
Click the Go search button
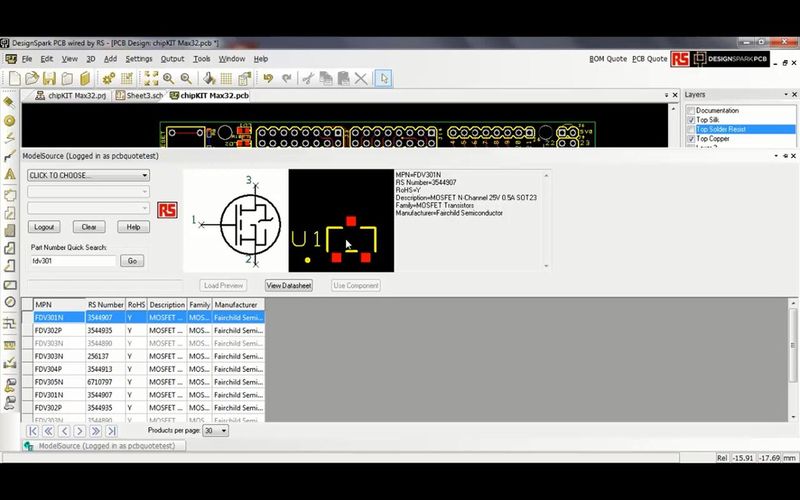click(132, 261)
